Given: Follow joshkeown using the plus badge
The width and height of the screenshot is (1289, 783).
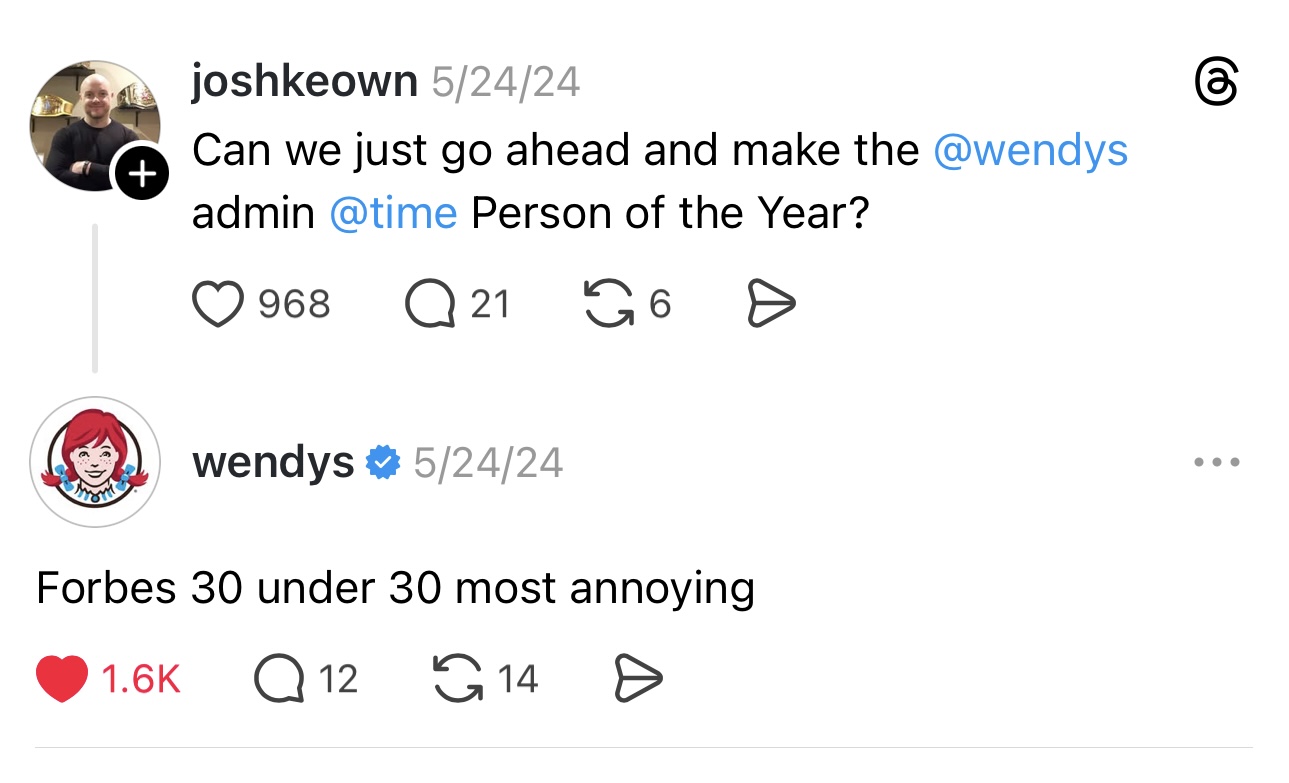Looking at the screenshot, I should tap(143, 175).
